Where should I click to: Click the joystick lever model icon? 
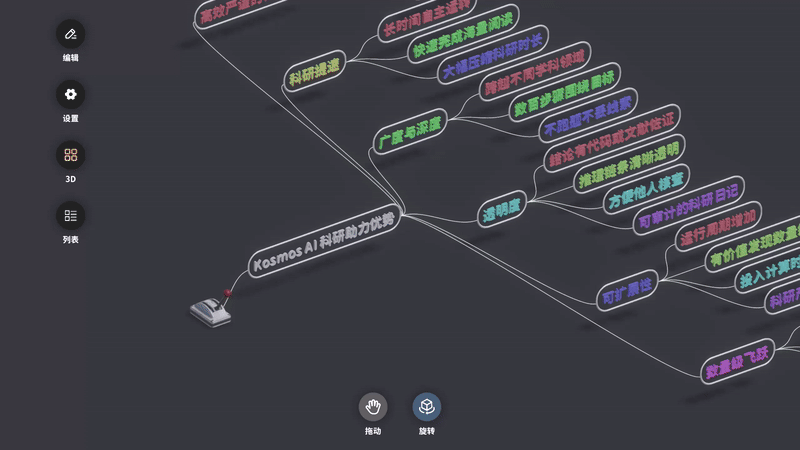[212, 309]
